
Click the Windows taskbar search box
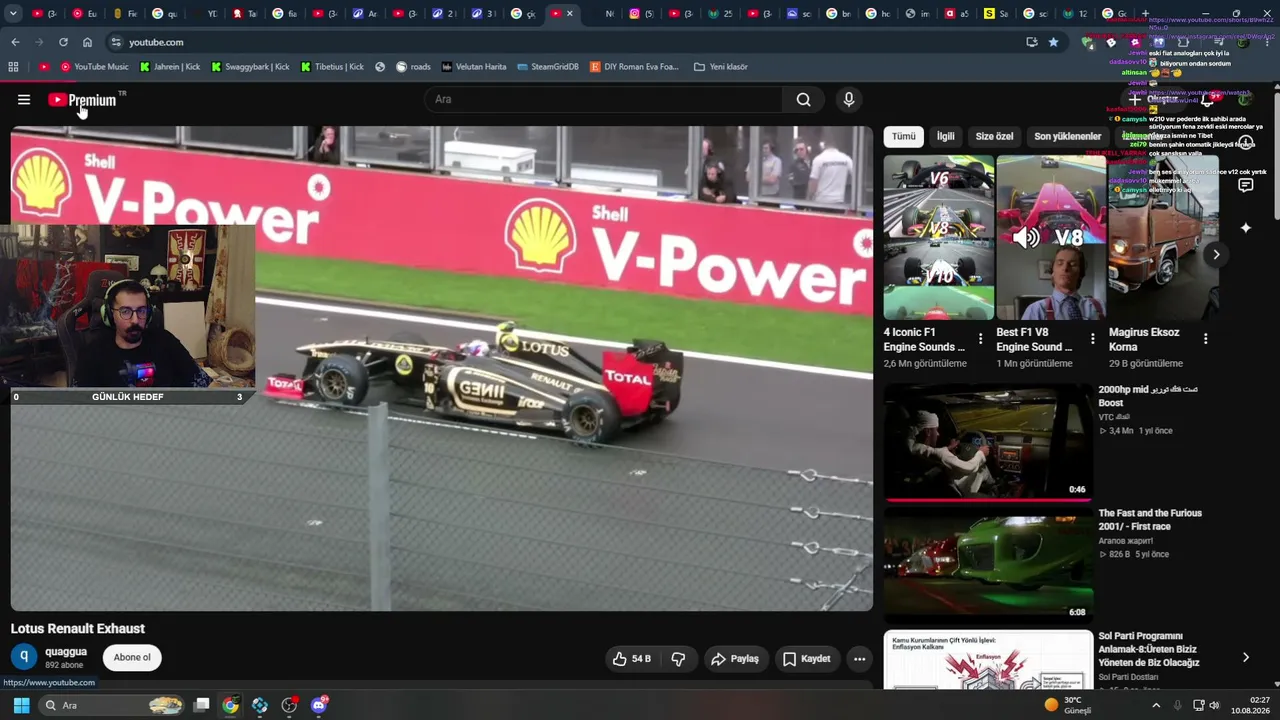coord(113,705)
